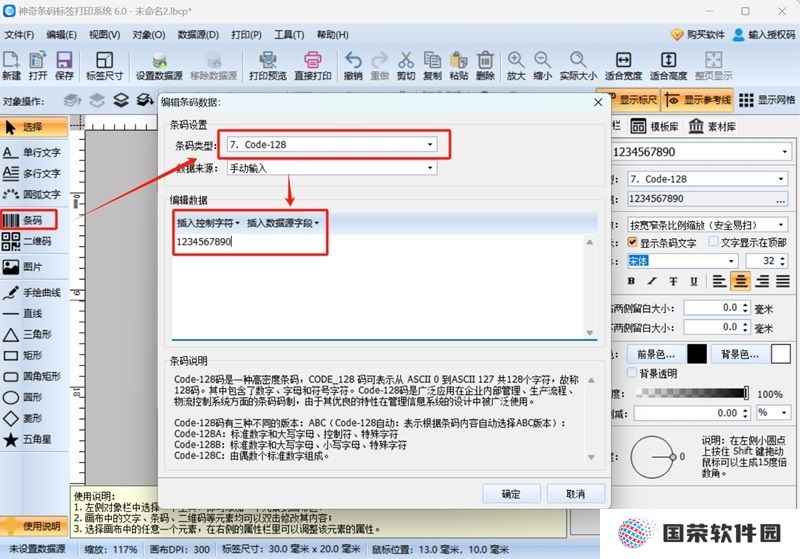Click the black foreground color swatch
The image size is (800, 559).
pos(697,354)
